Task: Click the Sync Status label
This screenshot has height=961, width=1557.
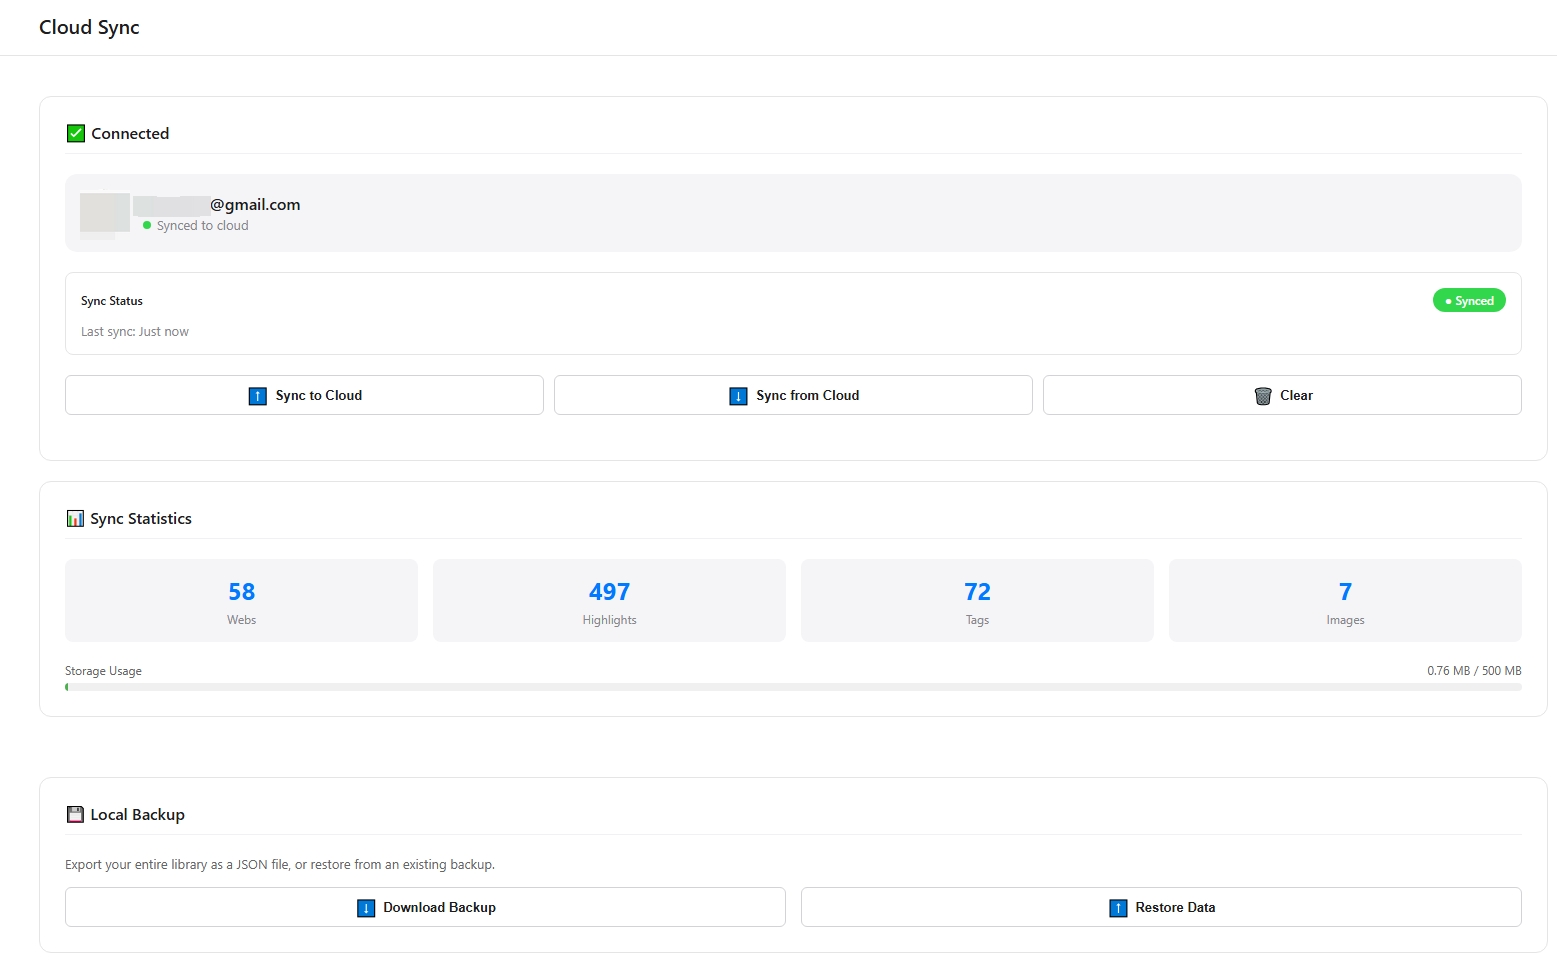Action: click(112, 301)
